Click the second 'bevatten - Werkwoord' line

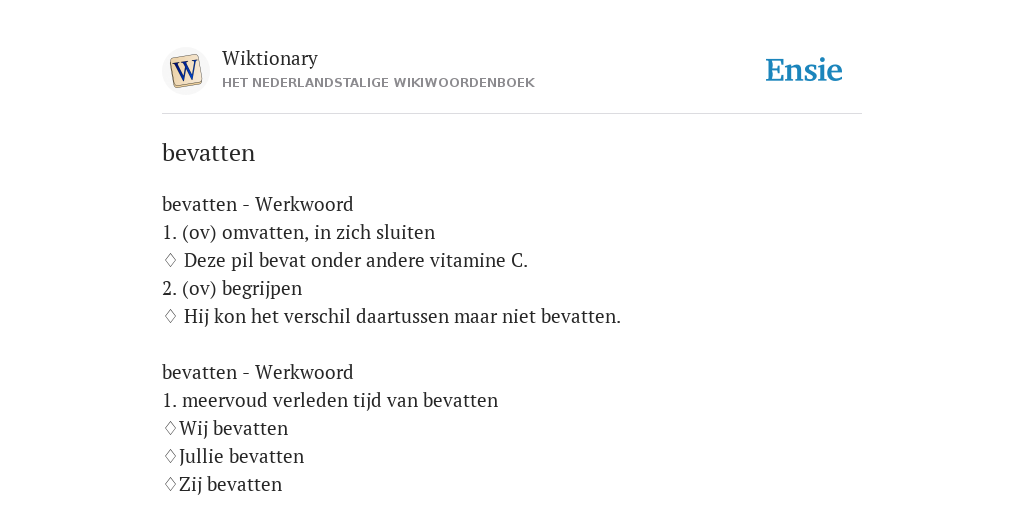[x=257, y=372]
